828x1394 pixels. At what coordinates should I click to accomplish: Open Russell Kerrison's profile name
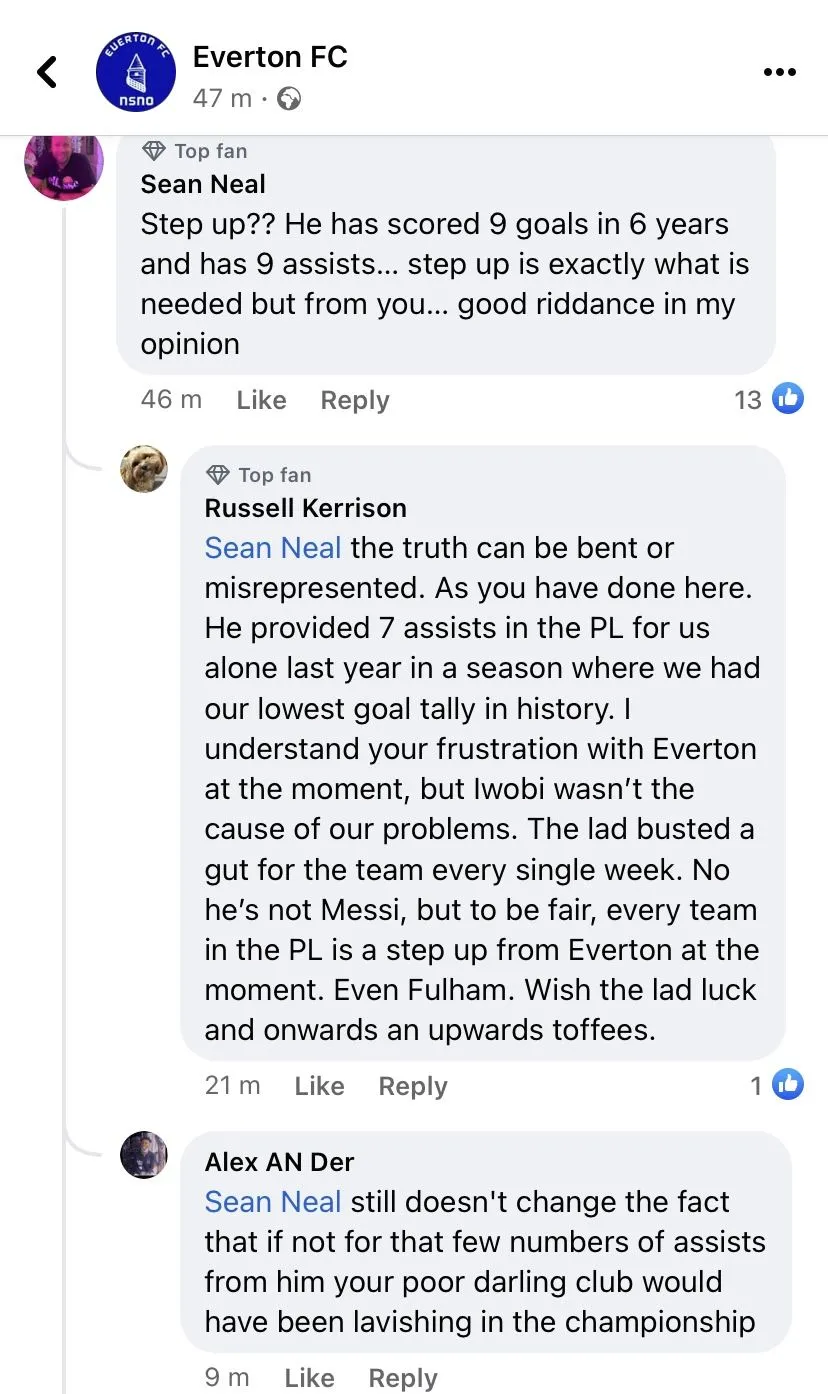pos(305,508)
